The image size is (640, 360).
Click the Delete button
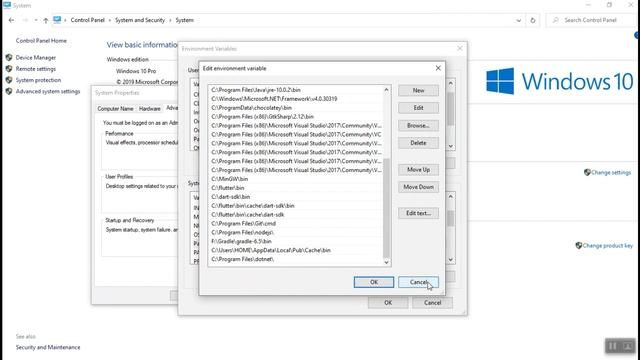[x=418, y=143]
